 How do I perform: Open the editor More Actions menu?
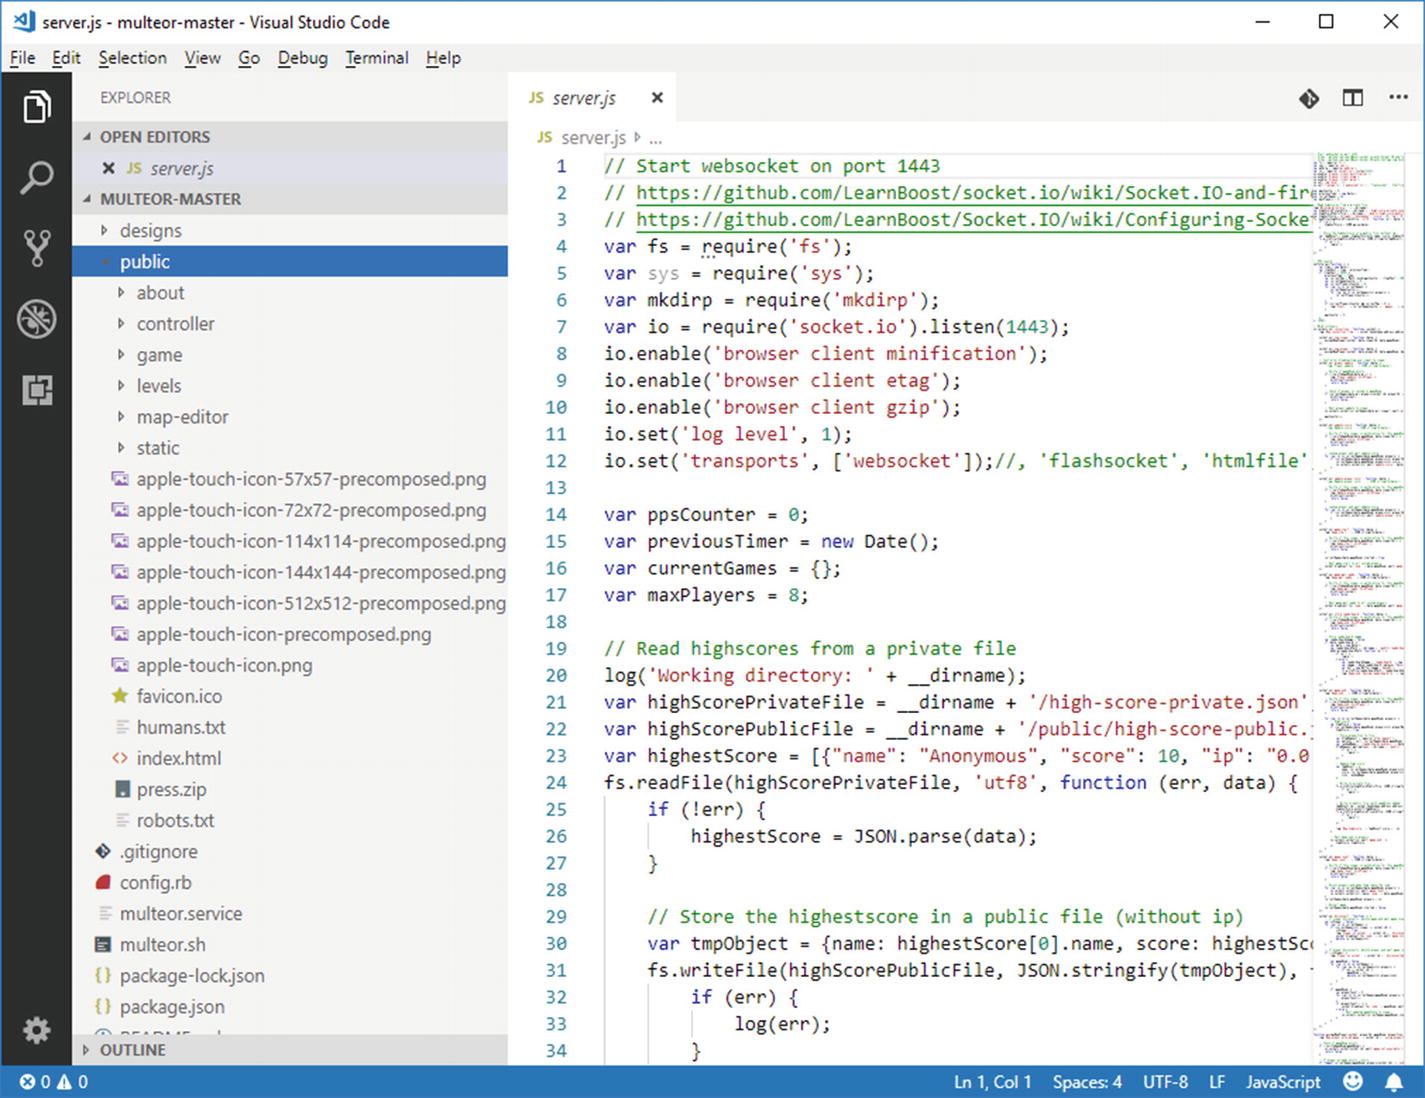tap(1398, 98)
